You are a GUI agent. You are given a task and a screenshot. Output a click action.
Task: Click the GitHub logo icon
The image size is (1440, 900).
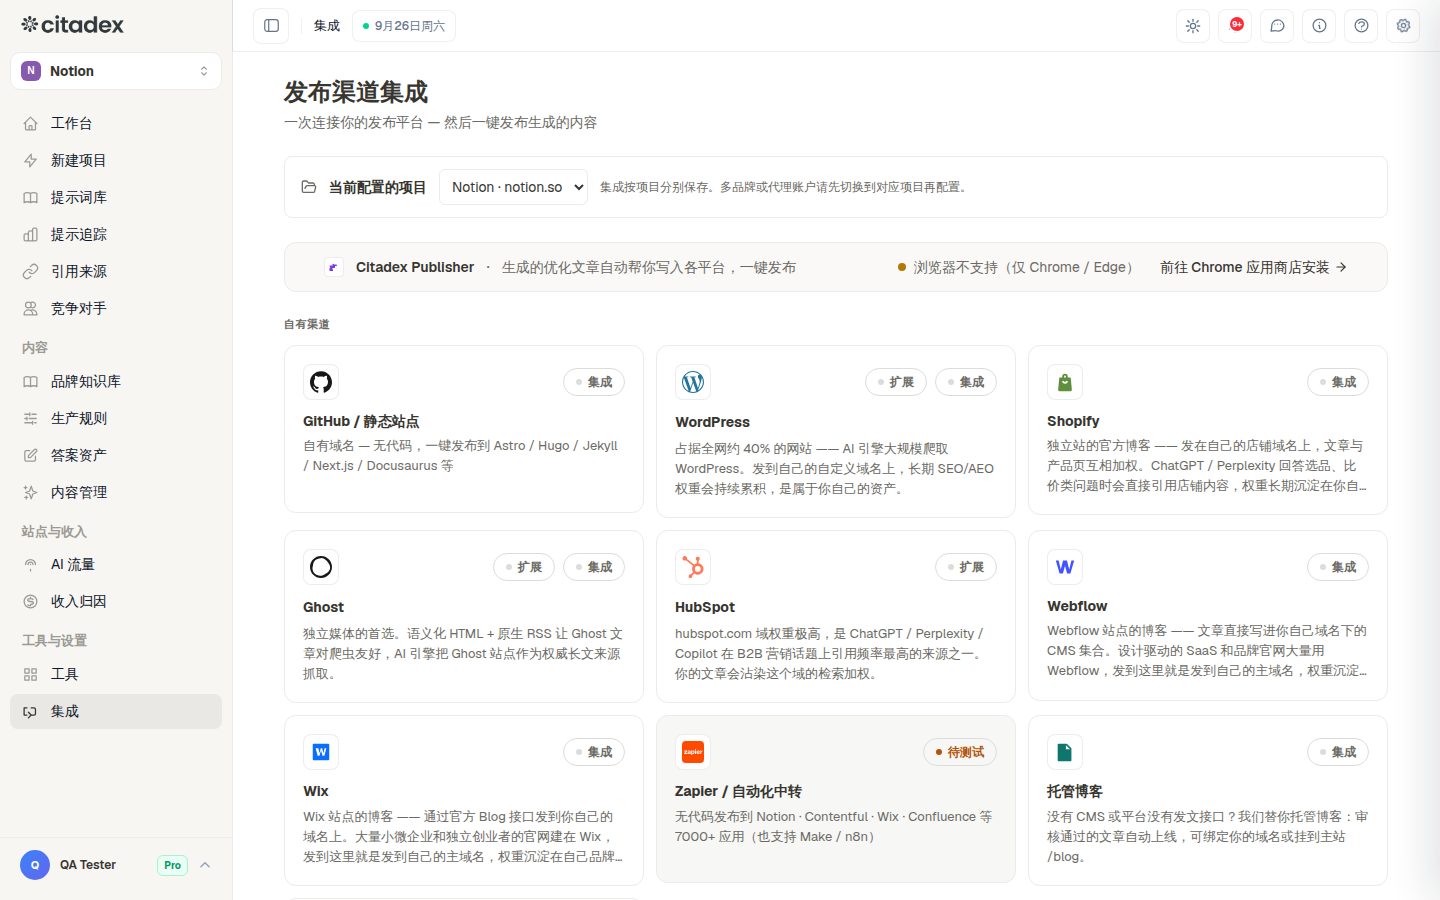[x=321, y=382]
